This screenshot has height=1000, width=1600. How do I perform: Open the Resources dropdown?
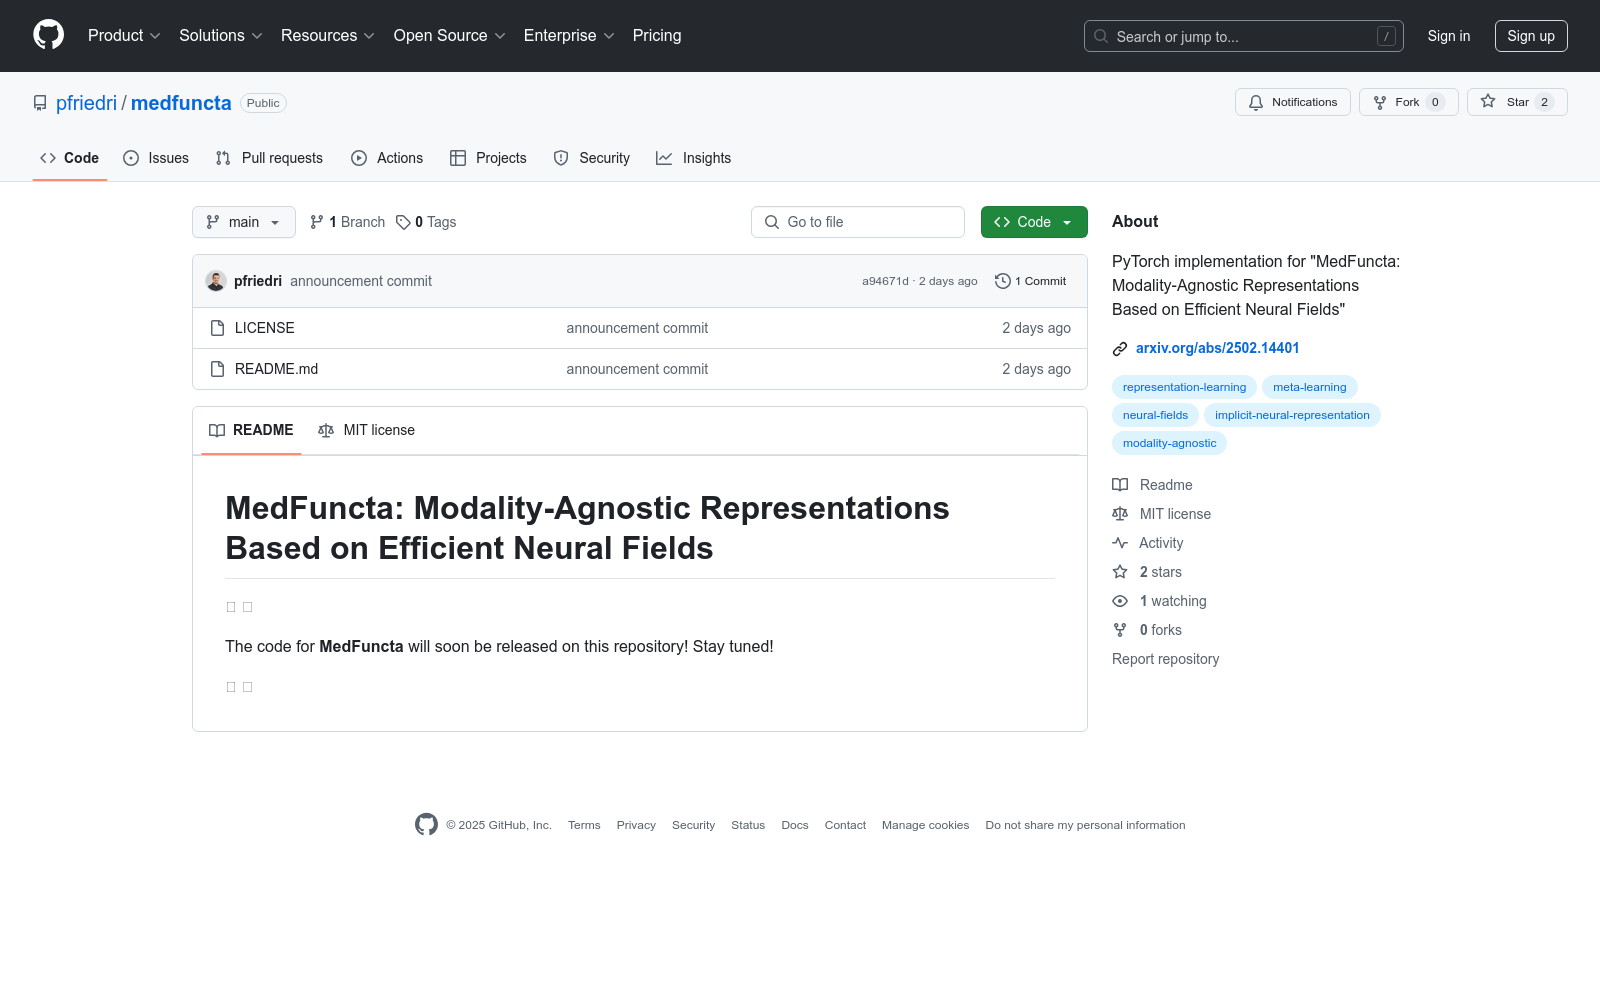click(328, 36)
